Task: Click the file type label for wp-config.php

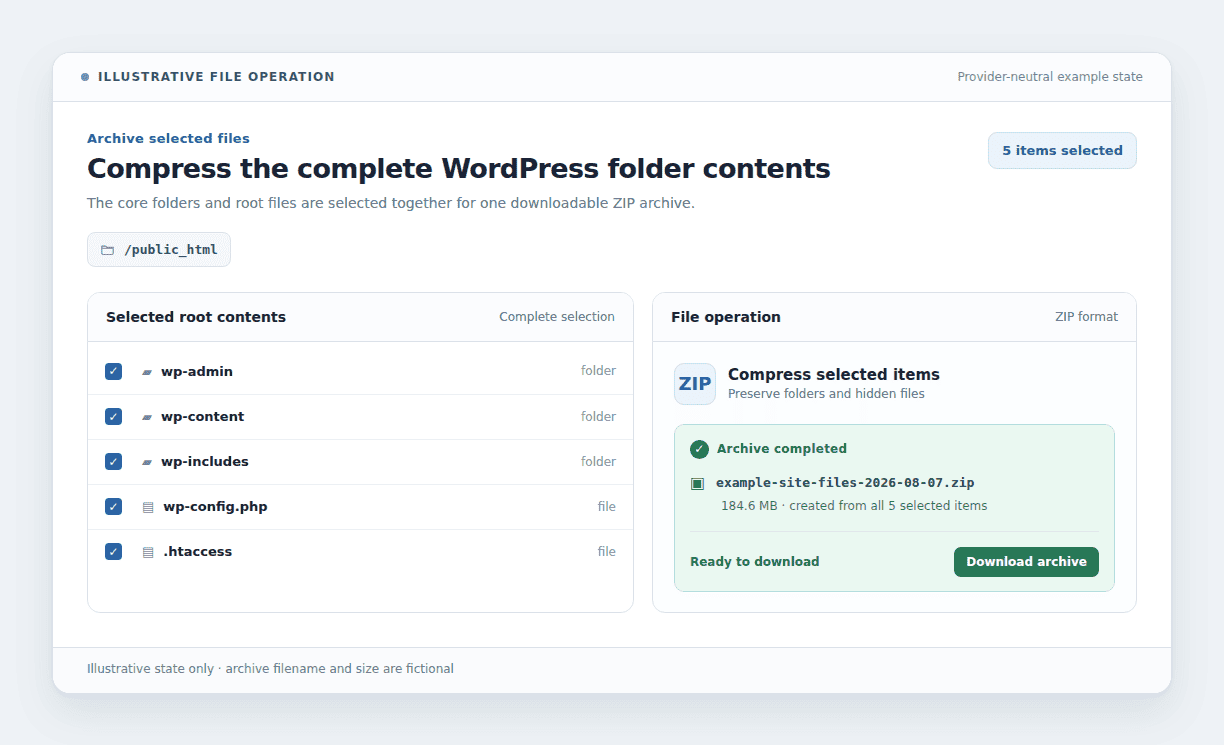Action: click(607, 506)
